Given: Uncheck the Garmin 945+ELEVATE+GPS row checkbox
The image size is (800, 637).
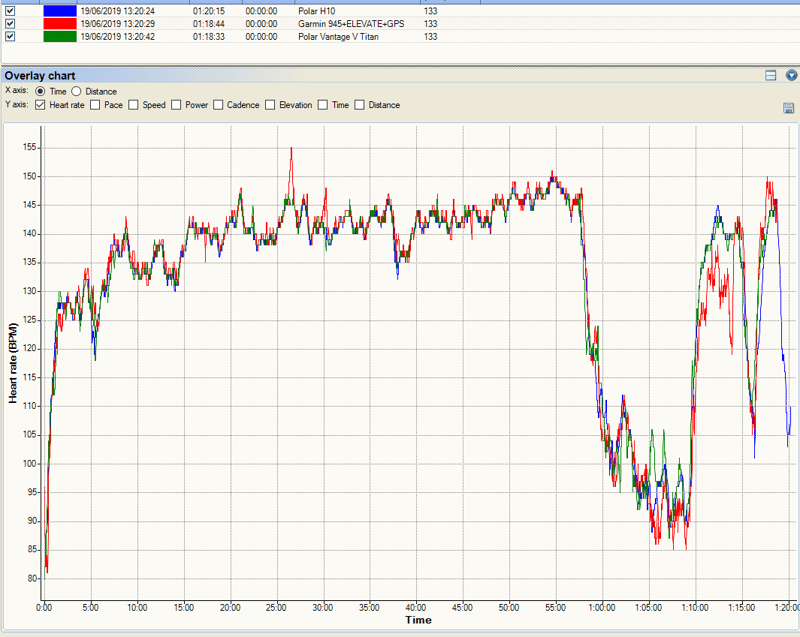Looking at the screenshot, I should click(10, 23).
